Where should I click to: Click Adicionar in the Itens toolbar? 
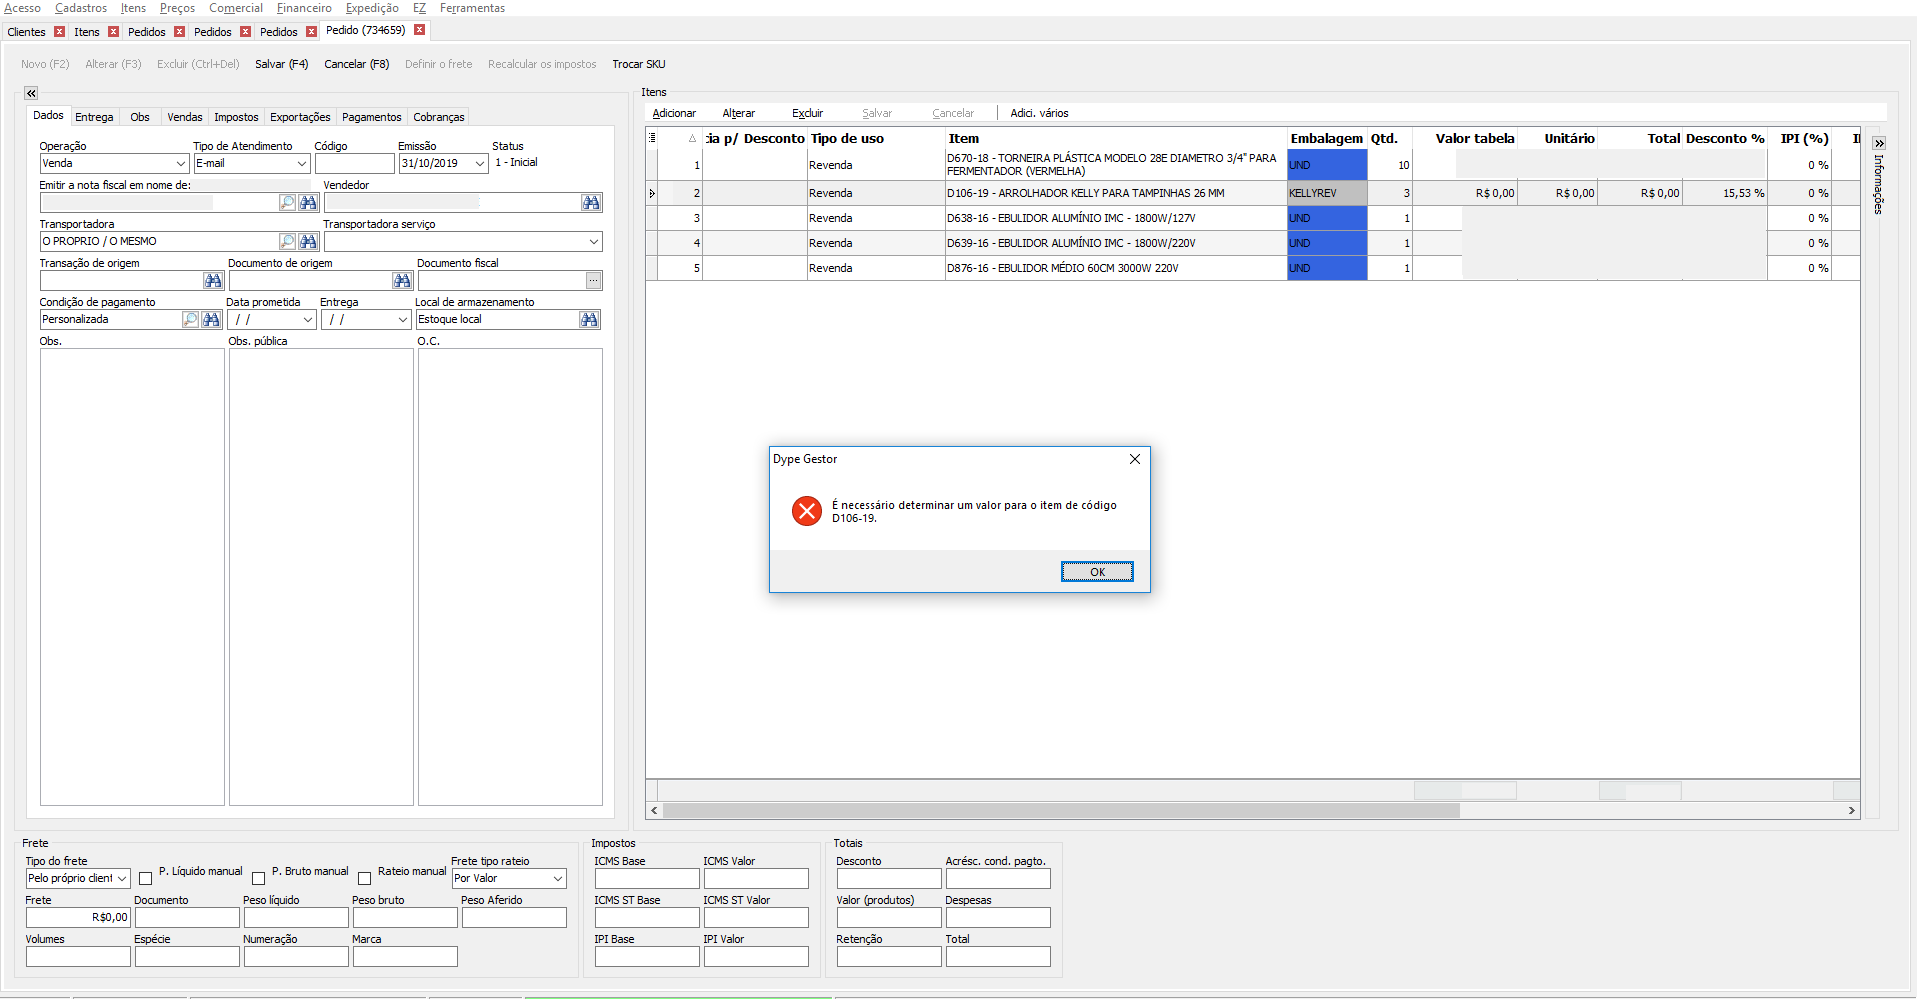(x=674, y=113)
